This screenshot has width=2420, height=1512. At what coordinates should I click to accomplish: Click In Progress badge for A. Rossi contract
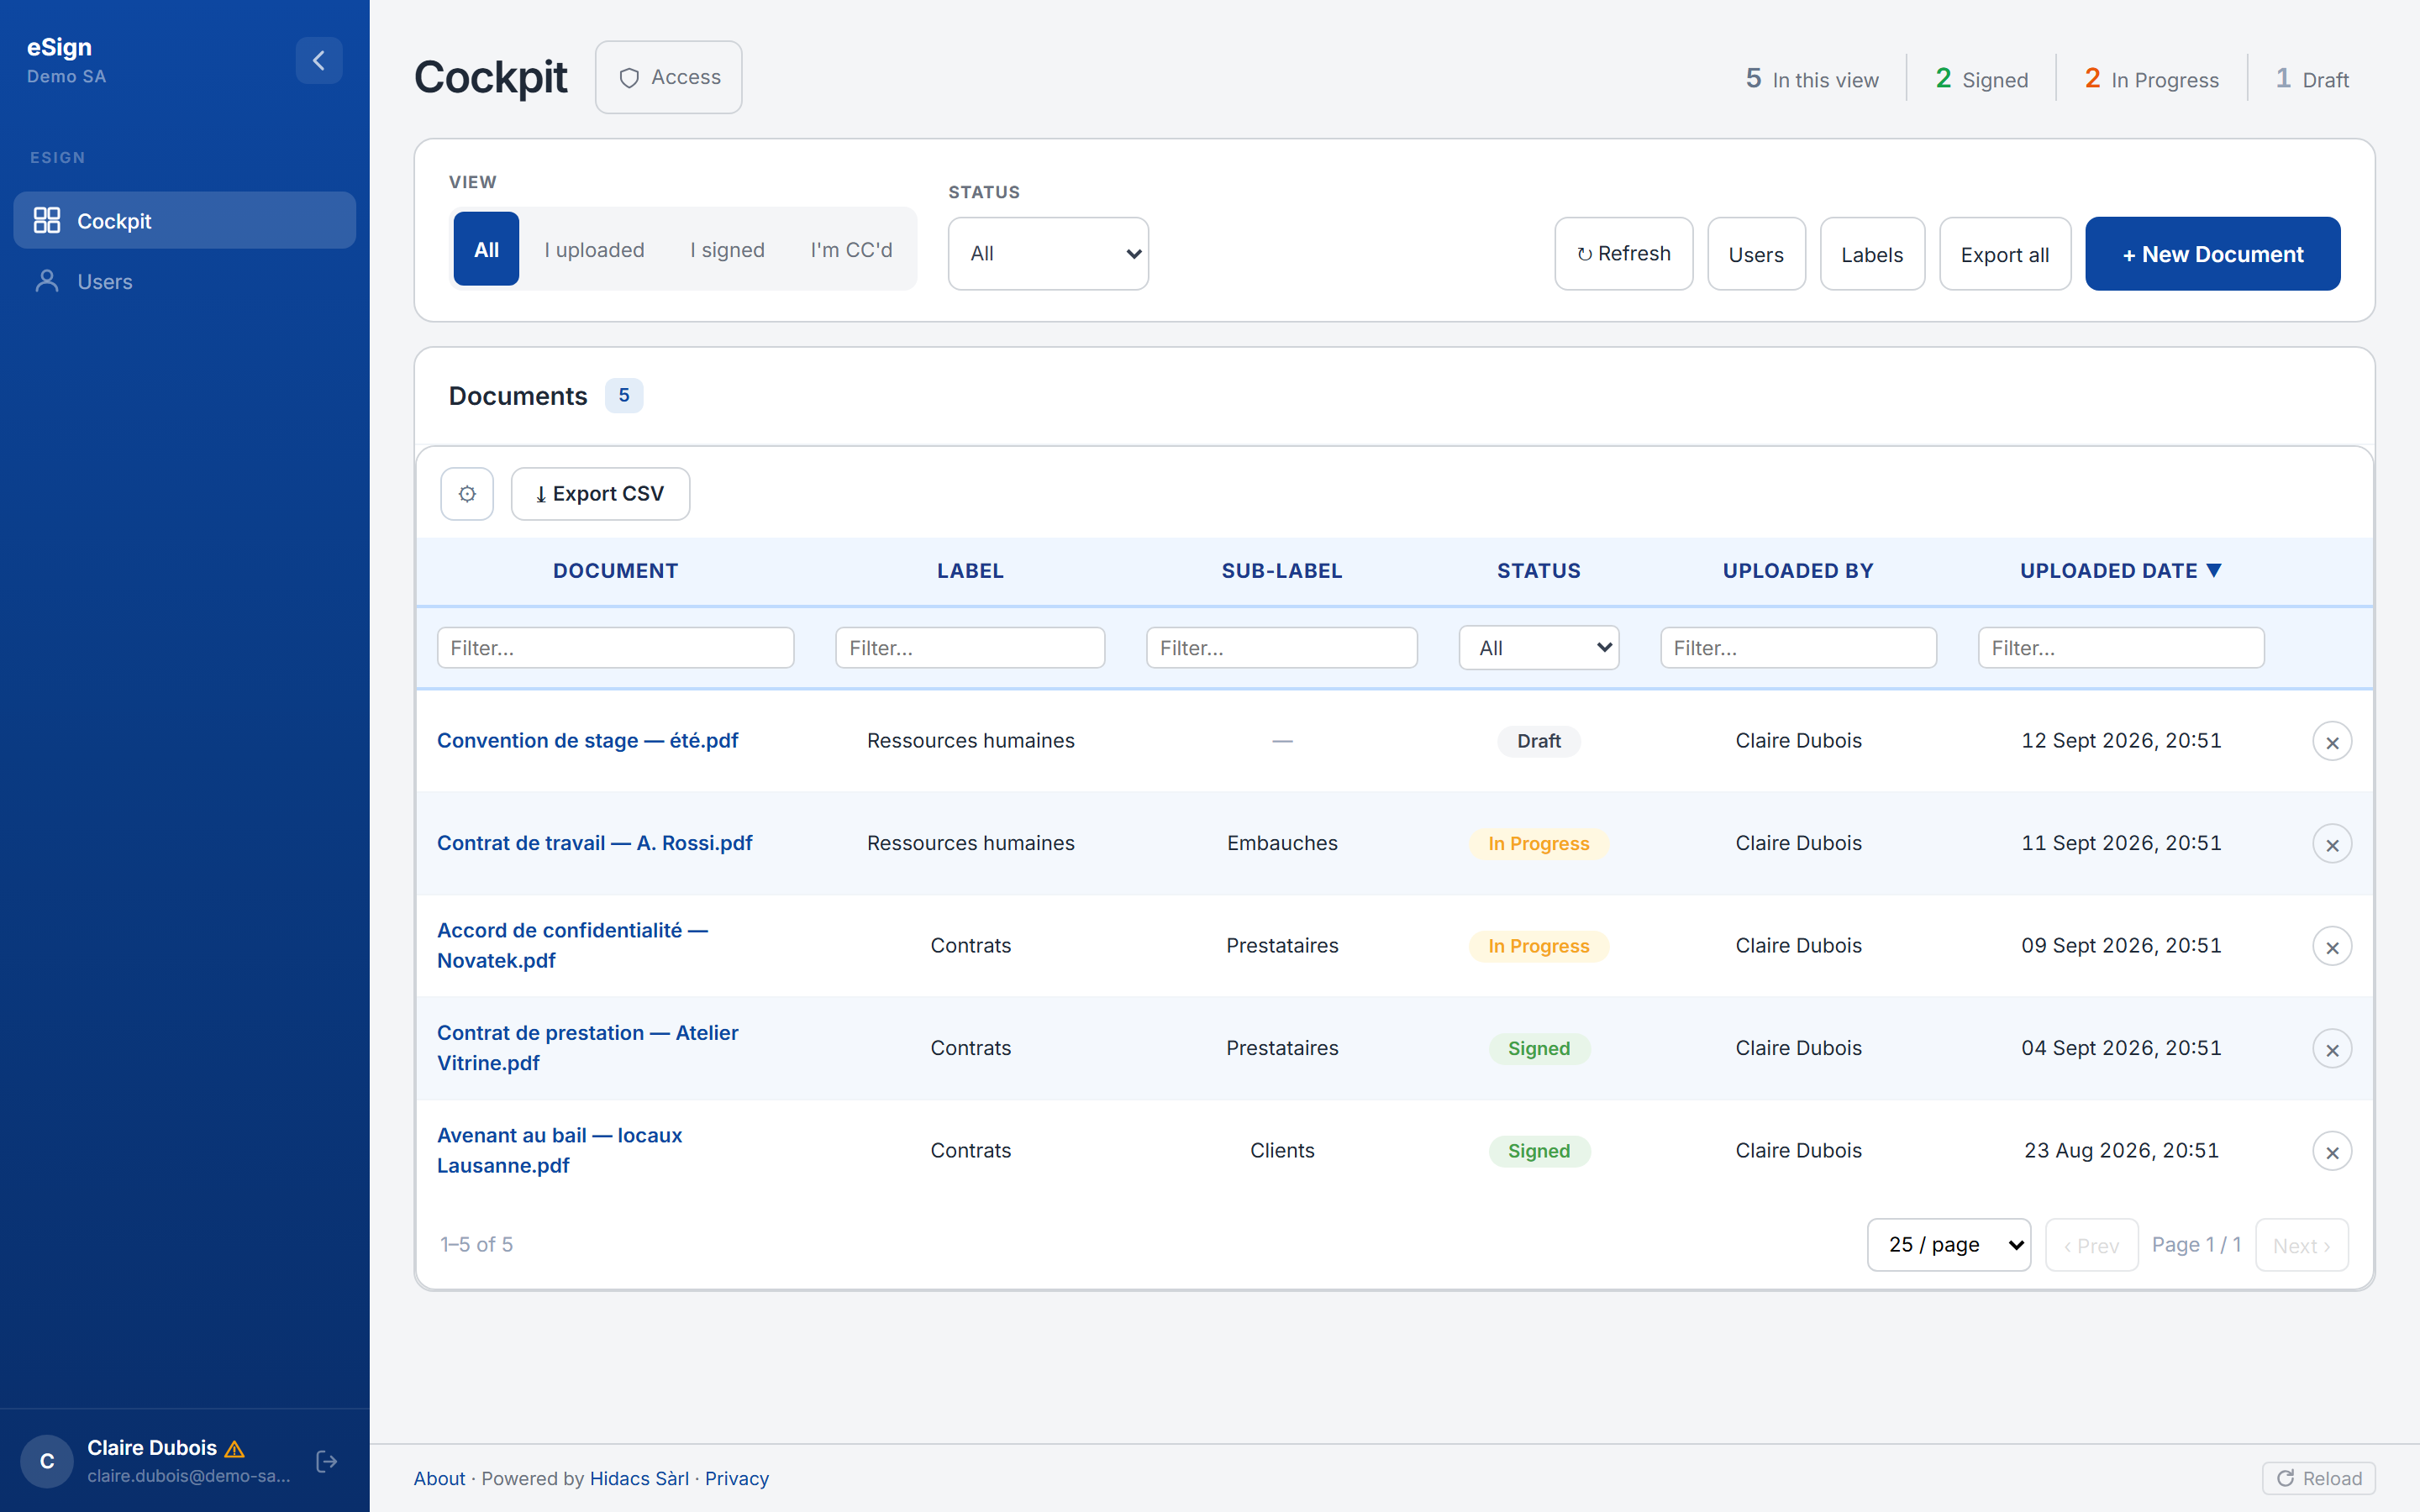tap(1538, 843)
